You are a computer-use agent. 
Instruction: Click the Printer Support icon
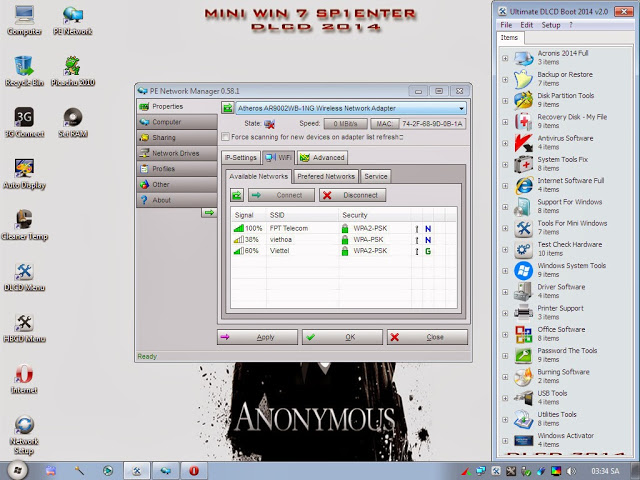pos(524,313)
